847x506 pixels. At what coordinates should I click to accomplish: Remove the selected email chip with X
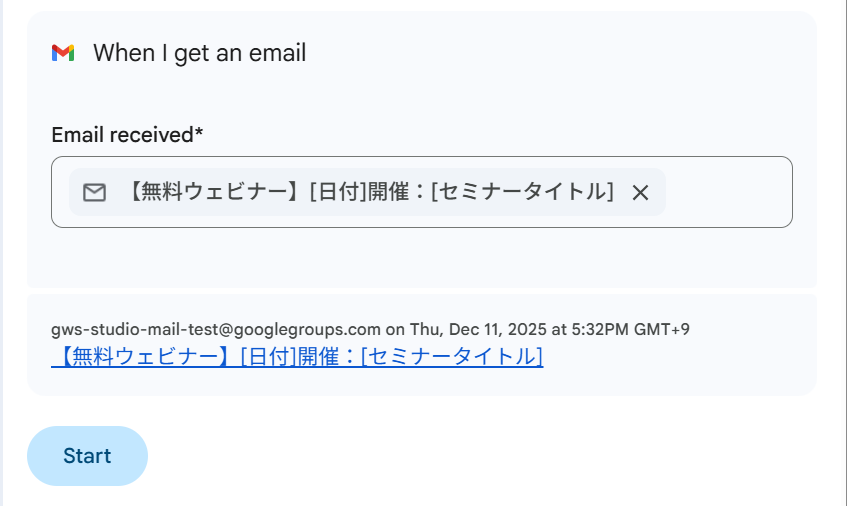[641, 192]
